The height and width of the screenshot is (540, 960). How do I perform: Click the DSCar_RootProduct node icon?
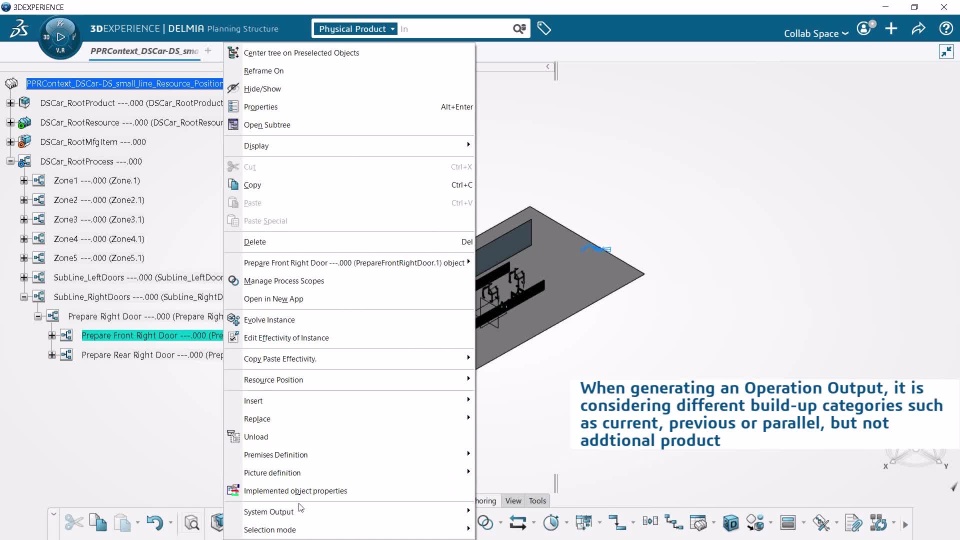point(24,102)
